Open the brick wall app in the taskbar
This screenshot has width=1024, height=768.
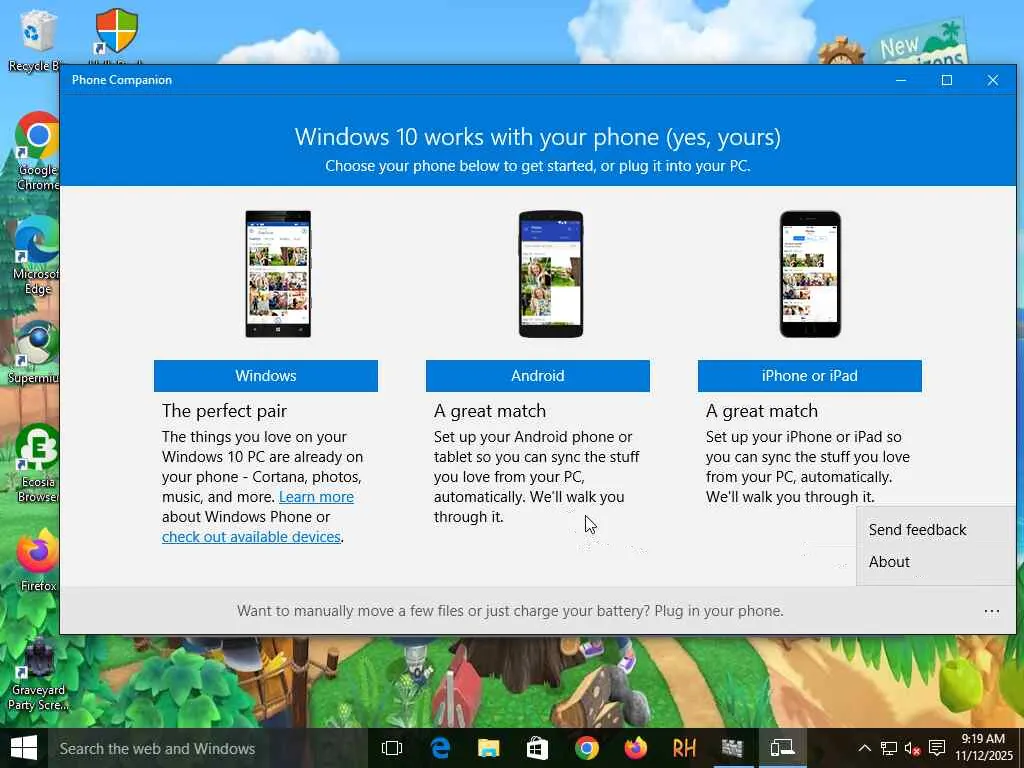733,748
